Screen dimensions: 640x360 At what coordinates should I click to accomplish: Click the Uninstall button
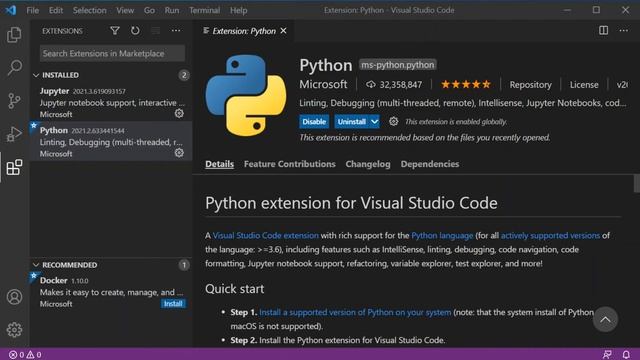point(352,122)
